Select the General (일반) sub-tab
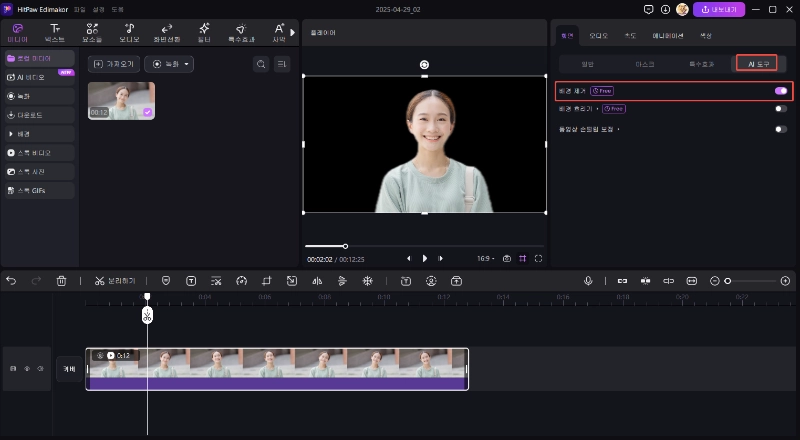Viewport: 800px width, 440px height. (588, 64)
